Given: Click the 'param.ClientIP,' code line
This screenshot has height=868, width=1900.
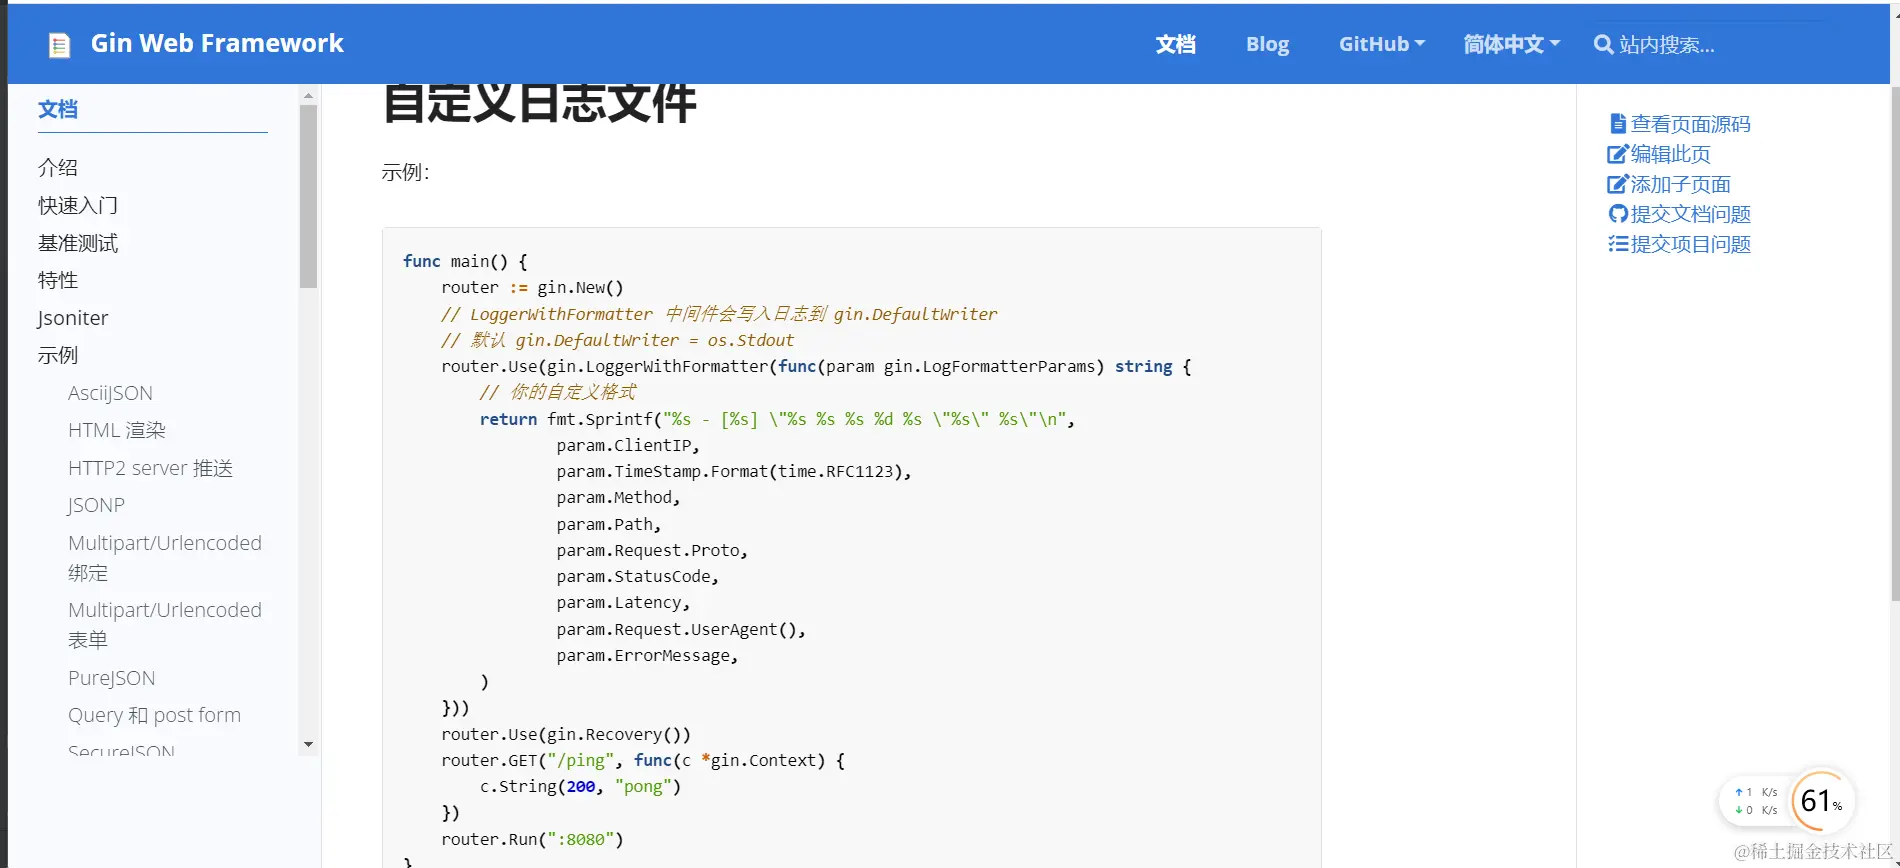Looking at the screenshot, I should coord(628,445).
